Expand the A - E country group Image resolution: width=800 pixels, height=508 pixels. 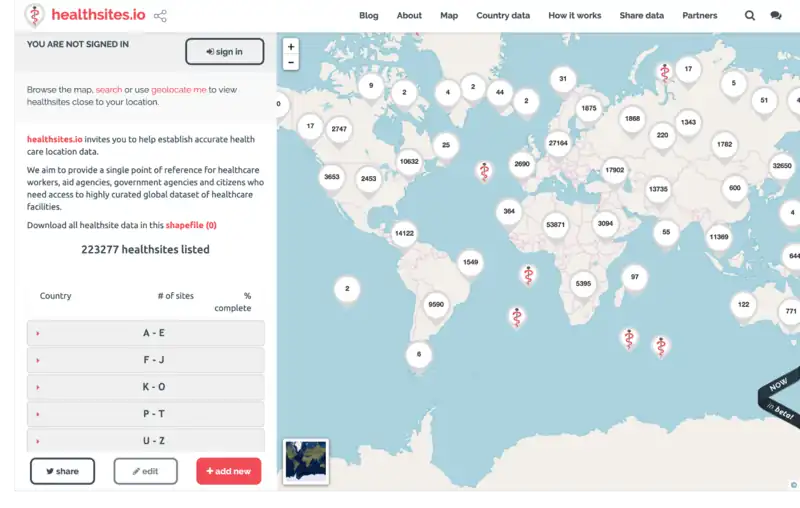coord(146,333)
